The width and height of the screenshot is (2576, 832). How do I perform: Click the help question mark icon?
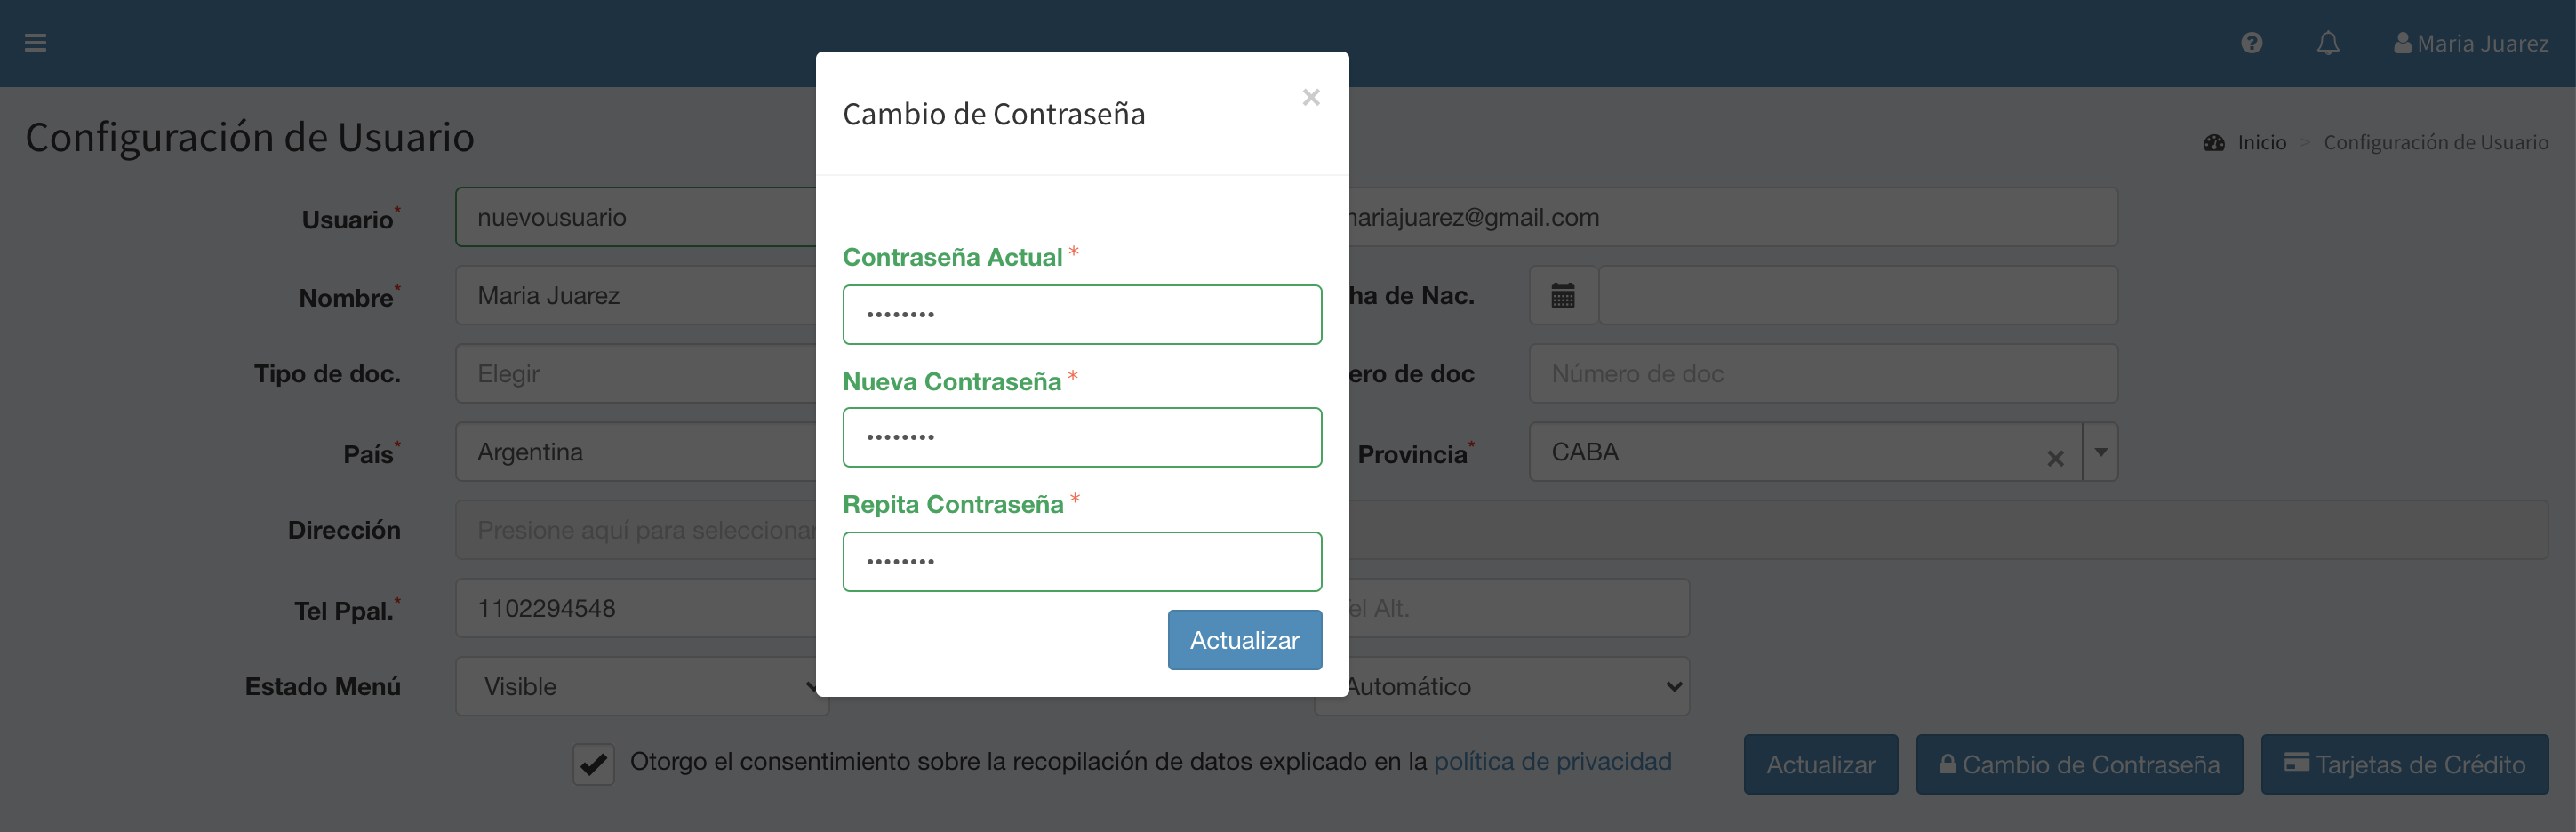(2251, 43)
